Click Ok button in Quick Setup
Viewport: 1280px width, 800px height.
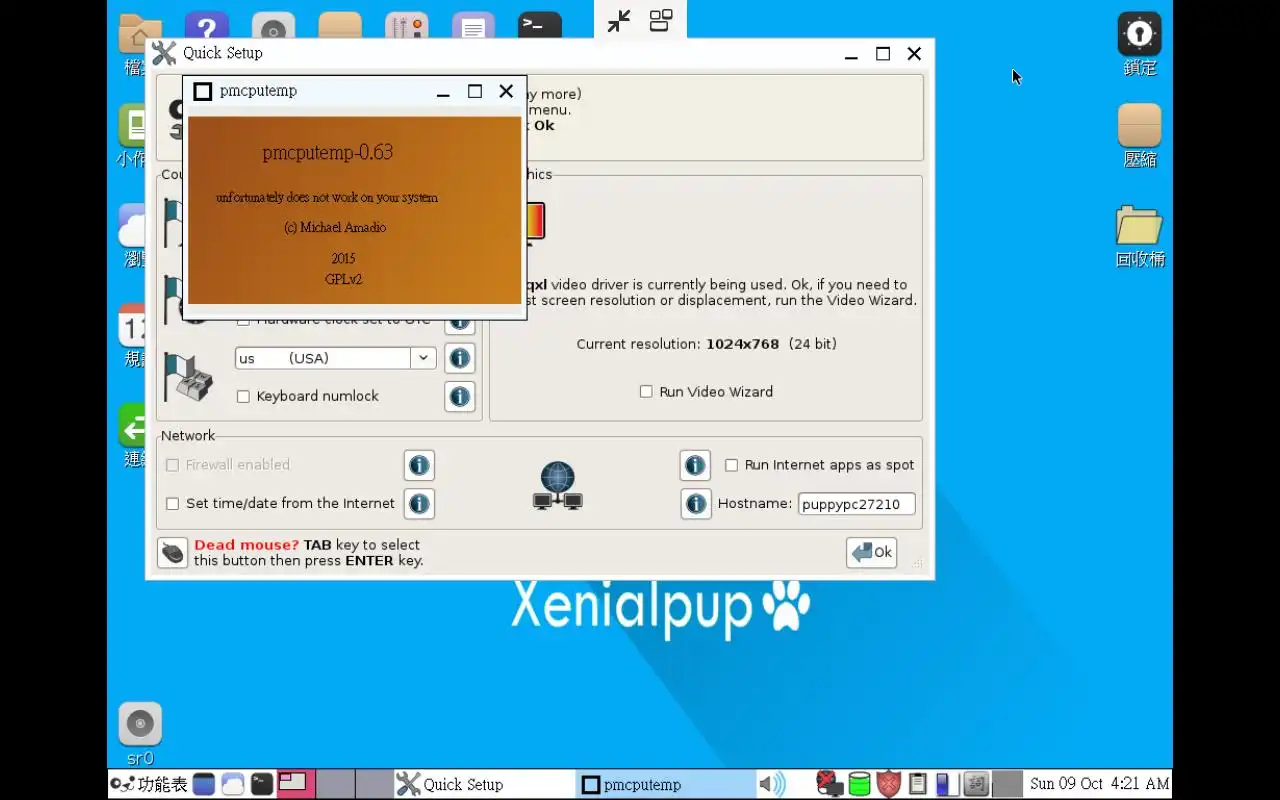coord(871,552)
